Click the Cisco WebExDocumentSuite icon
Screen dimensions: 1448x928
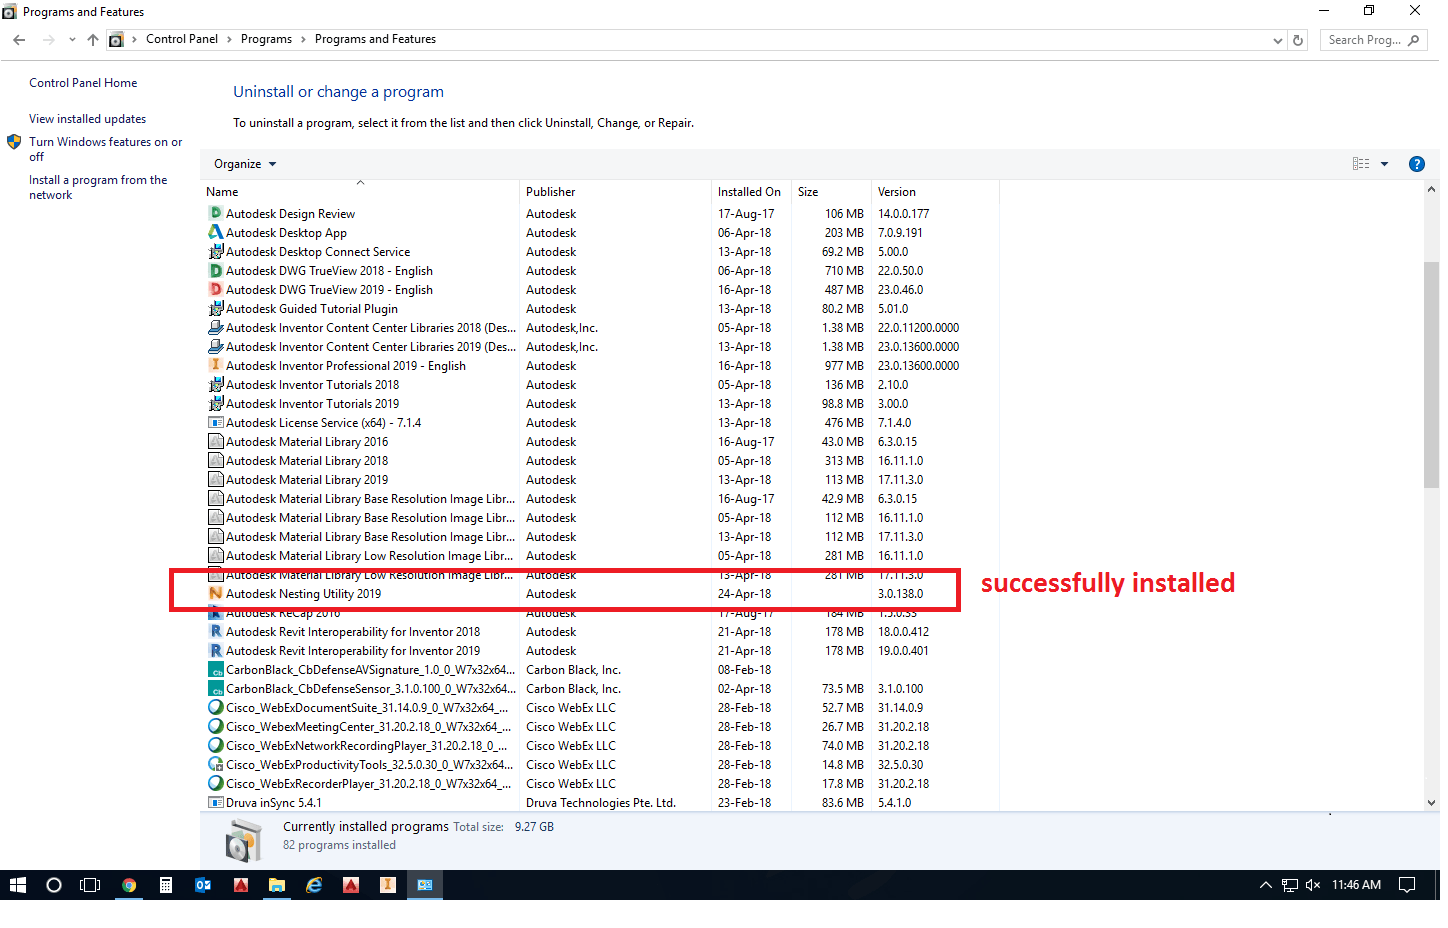215,707
